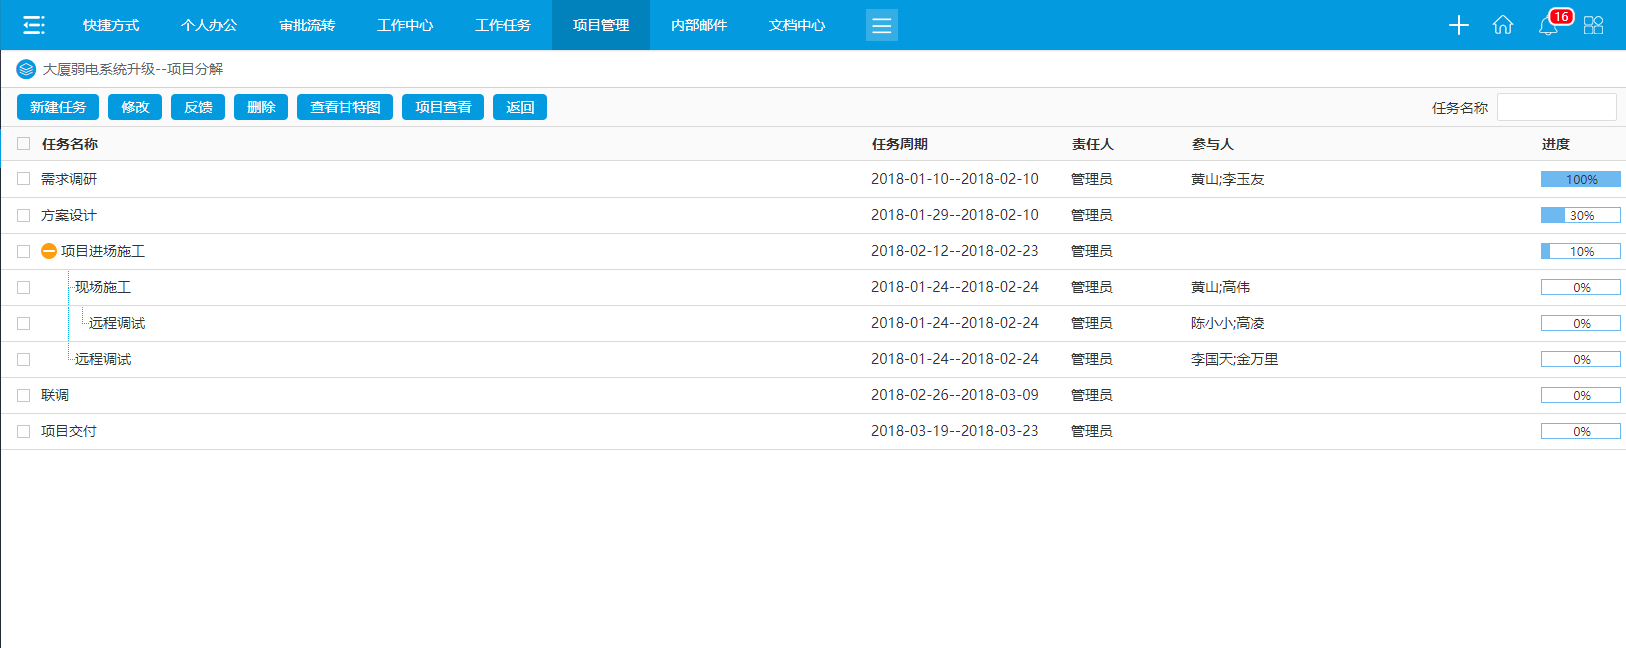Click the 查看甘特图 button
Viewport: 1626px width, 648px height.
point(345,107)
